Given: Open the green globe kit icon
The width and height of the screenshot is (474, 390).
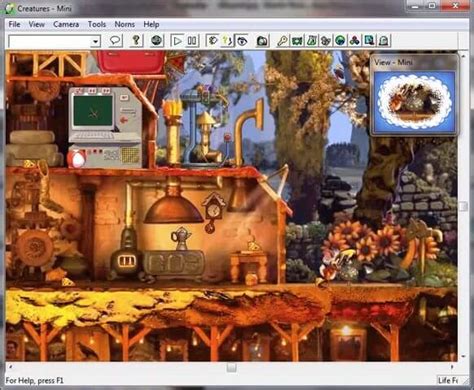Looking at the screenshot, I should click(x=340, y=41).
